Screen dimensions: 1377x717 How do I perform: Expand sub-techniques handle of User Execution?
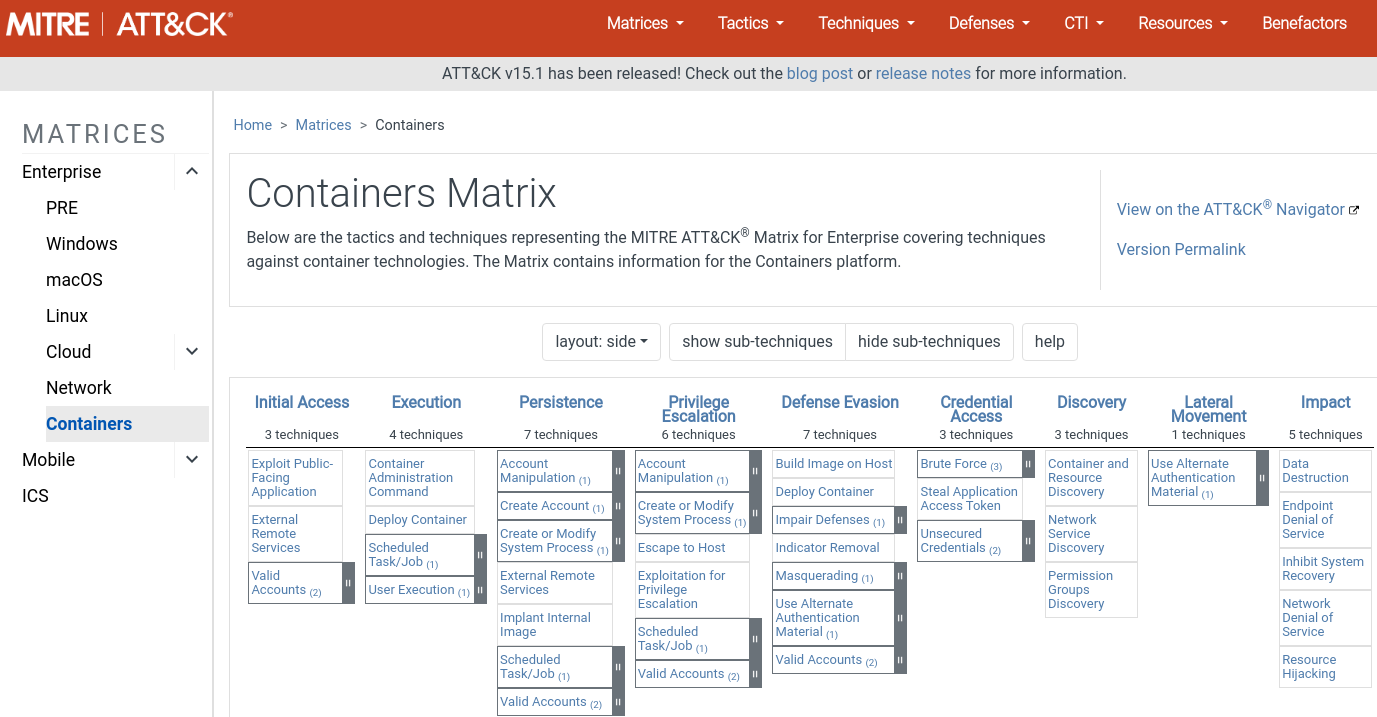[480, 590]
